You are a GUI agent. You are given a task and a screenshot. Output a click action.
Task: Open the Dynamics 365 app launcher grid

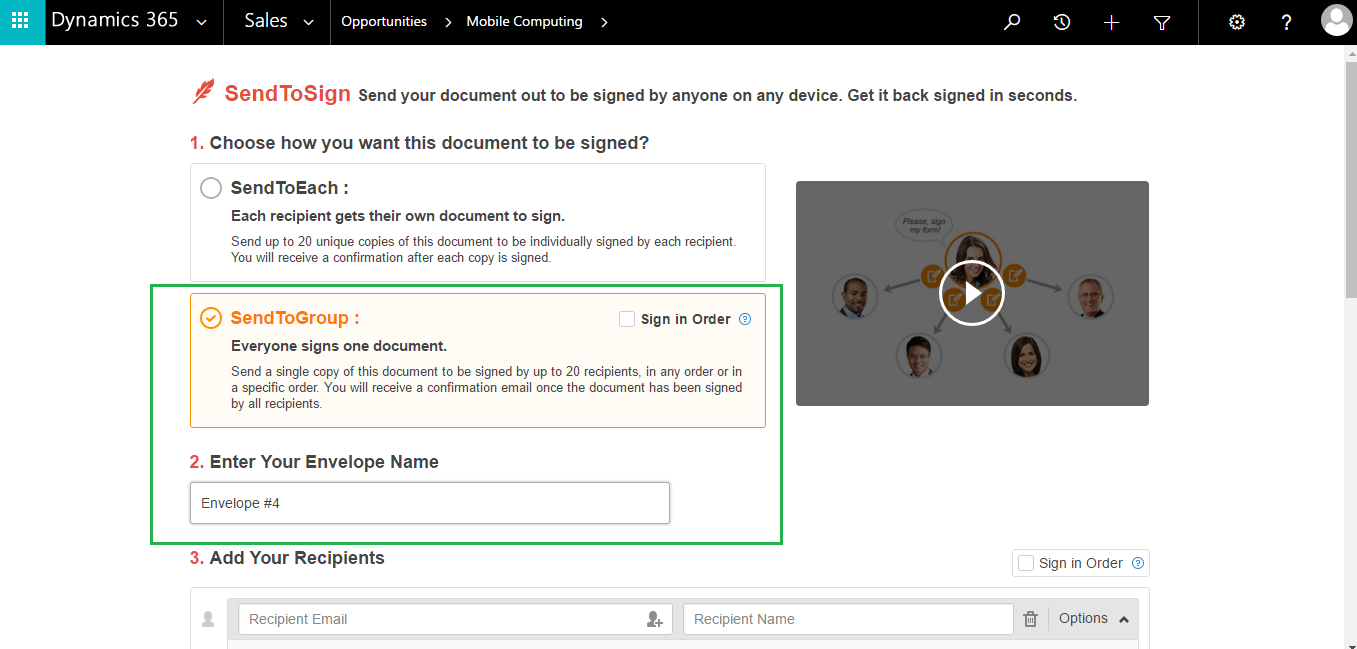point(20,21)
